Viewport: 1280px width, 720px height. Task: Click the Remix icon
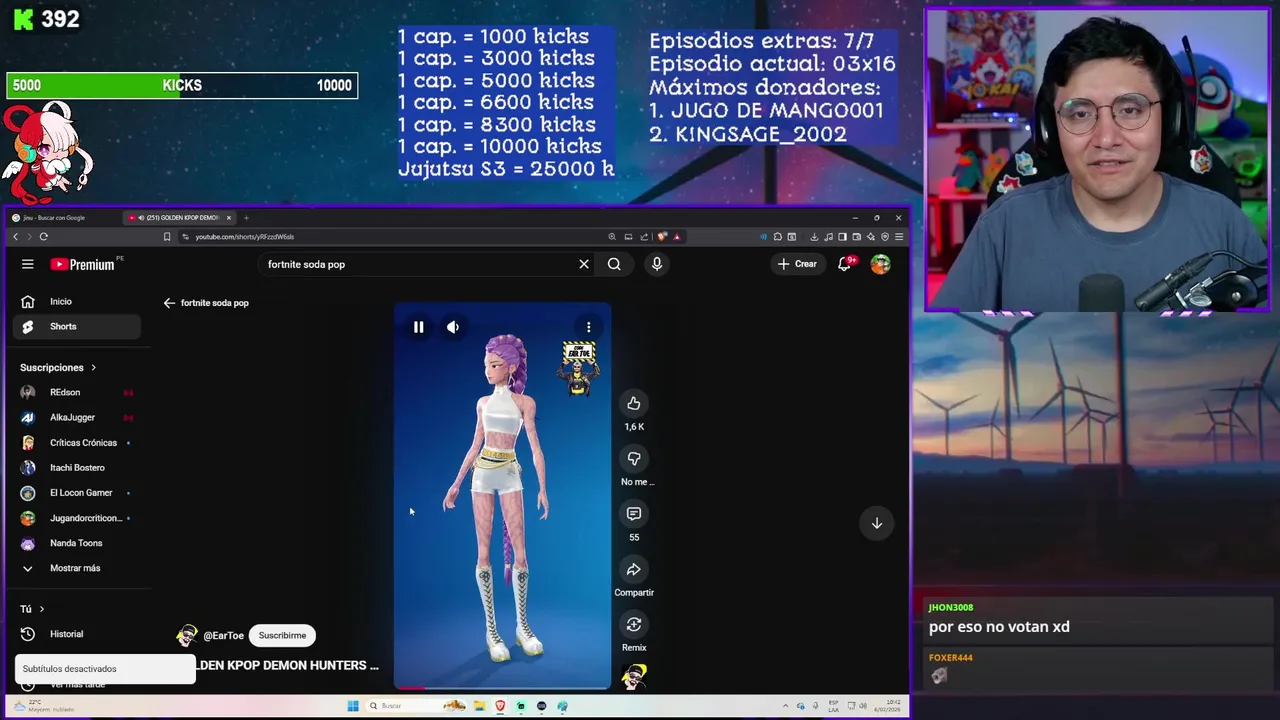tap(634, 624)
